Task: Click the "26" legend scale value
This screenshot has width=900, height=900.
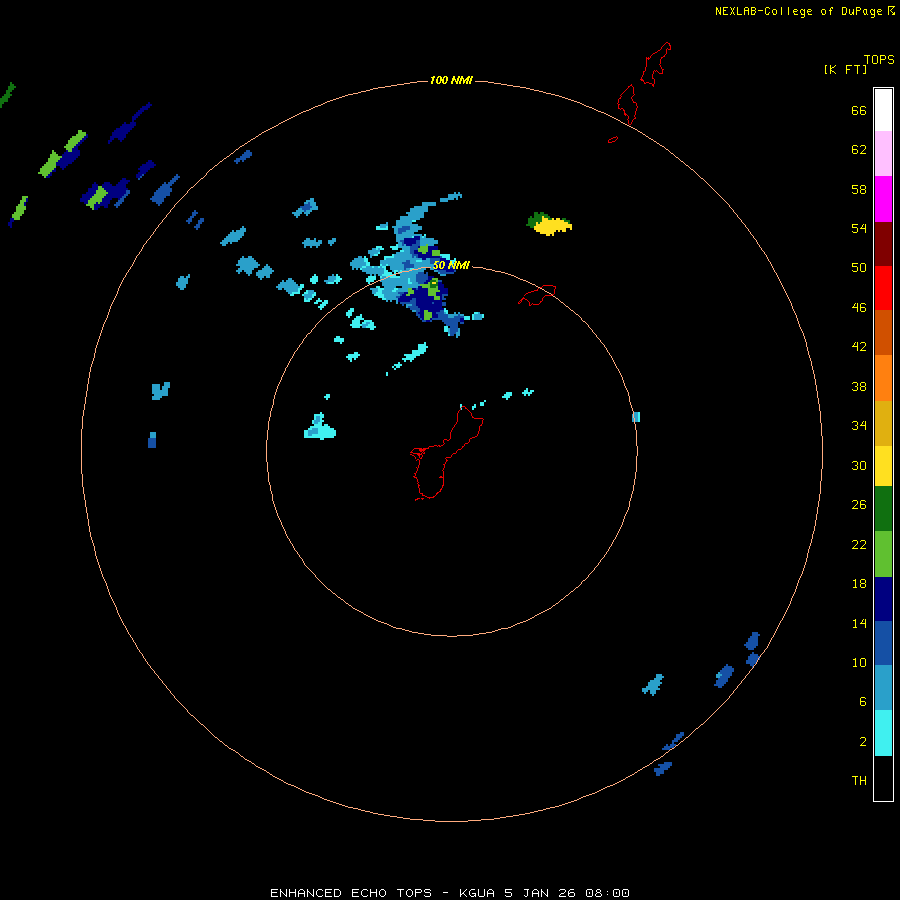Action: coord(859,505)
